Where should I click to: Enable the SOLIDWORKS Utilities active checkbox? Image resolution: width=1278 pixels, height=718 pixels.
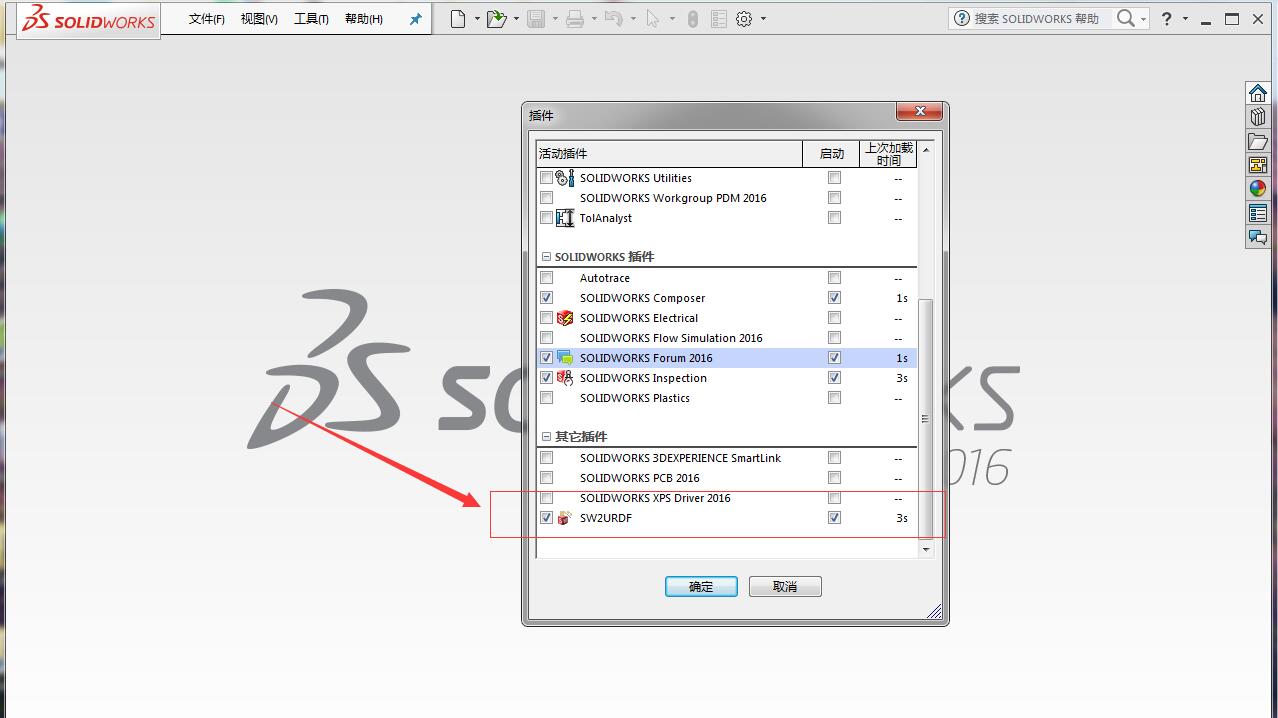pyautogui.click(x=546, y=178)
